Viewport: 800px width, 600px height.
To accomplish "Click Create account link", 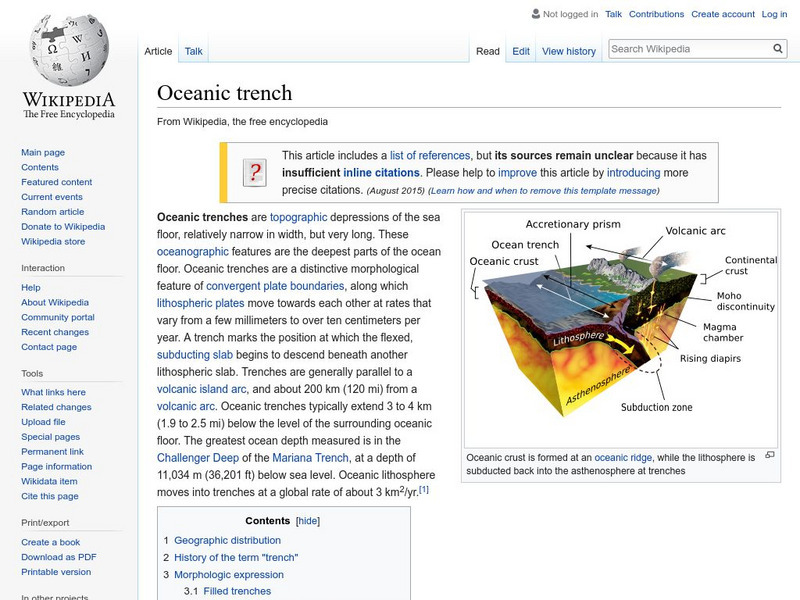I will (722, 14).
